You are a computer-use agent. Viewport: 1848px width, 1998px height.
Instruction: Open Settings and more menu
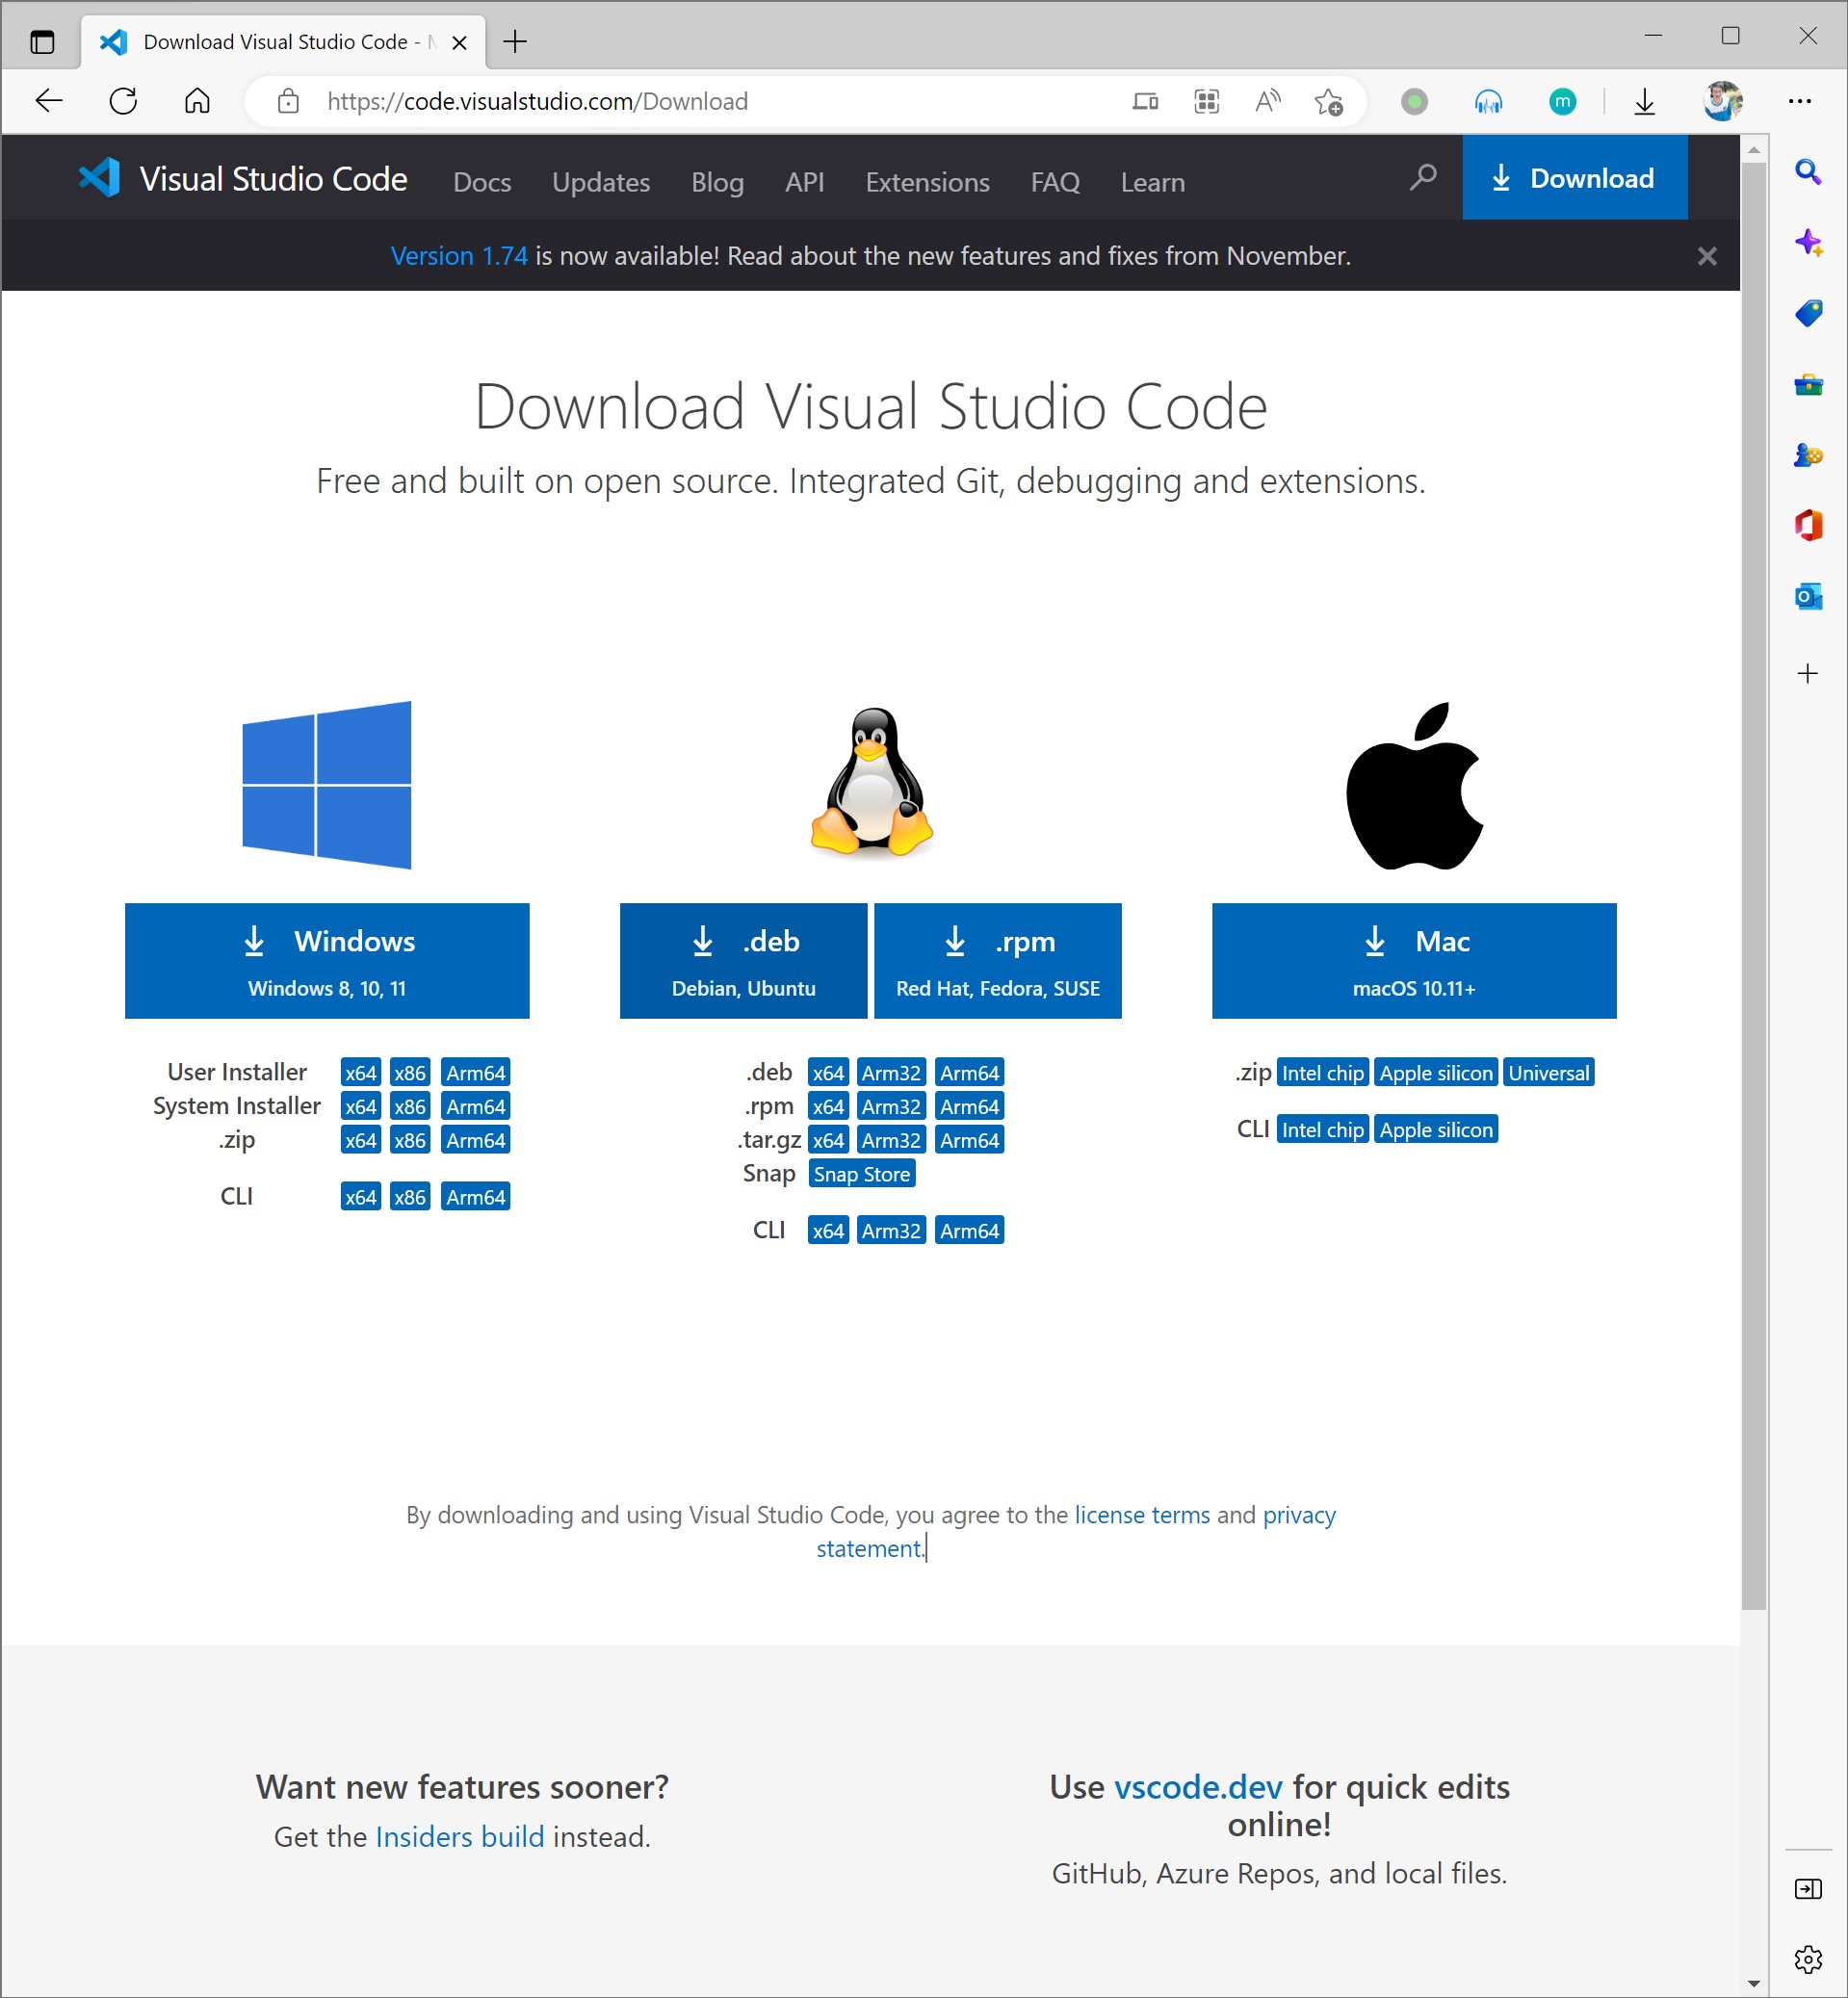(1800, 101)
